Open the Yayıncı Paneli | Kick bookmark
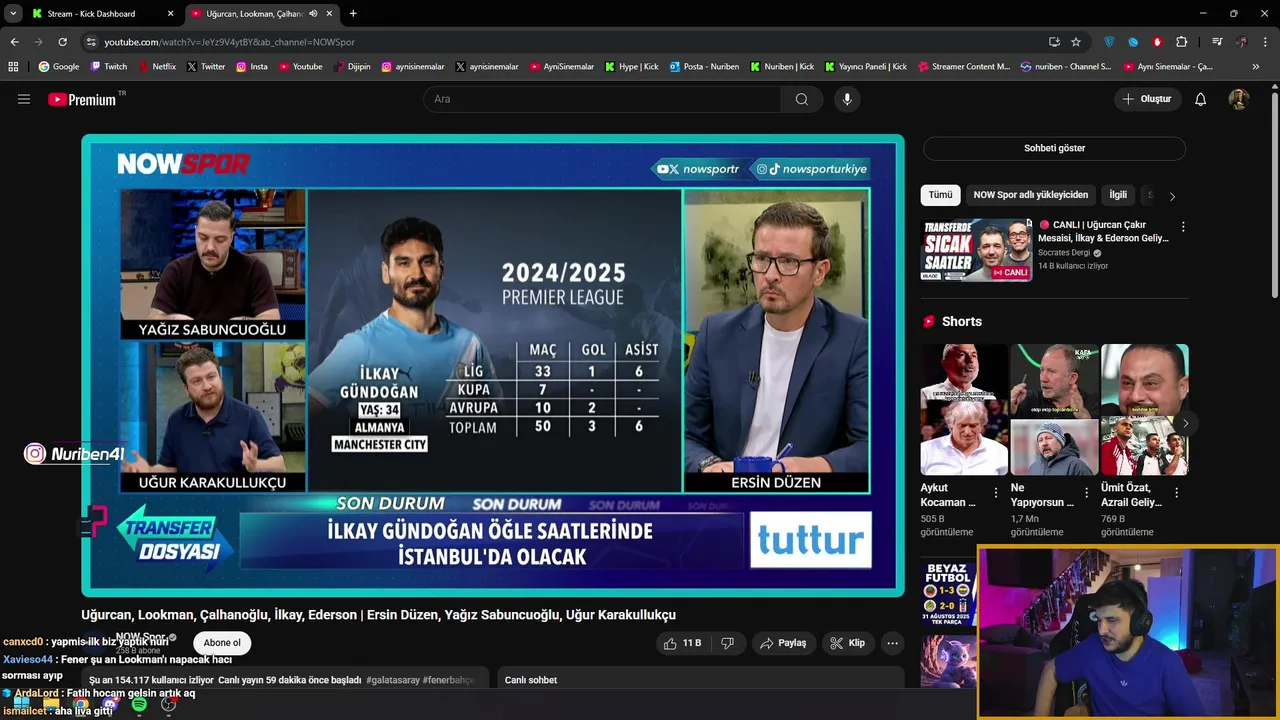 coord(866,67)
